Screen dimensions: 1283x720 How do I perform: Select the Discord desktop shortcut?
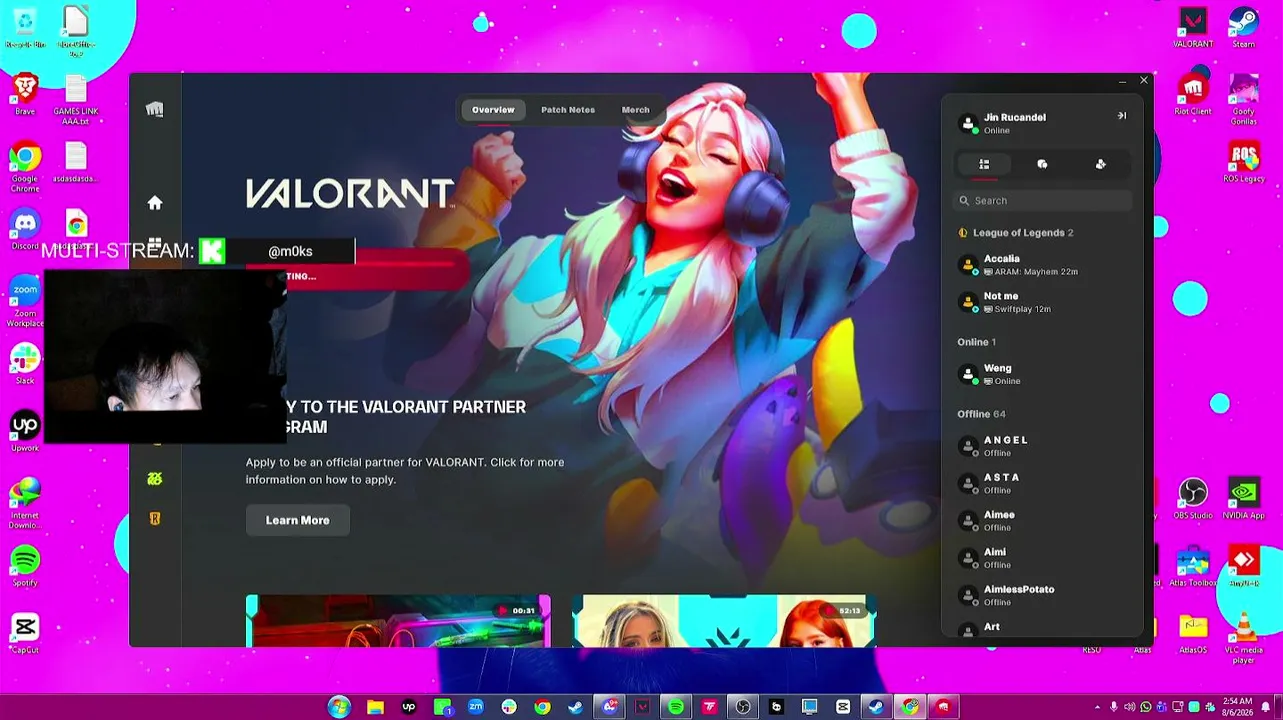coord(25,229)
